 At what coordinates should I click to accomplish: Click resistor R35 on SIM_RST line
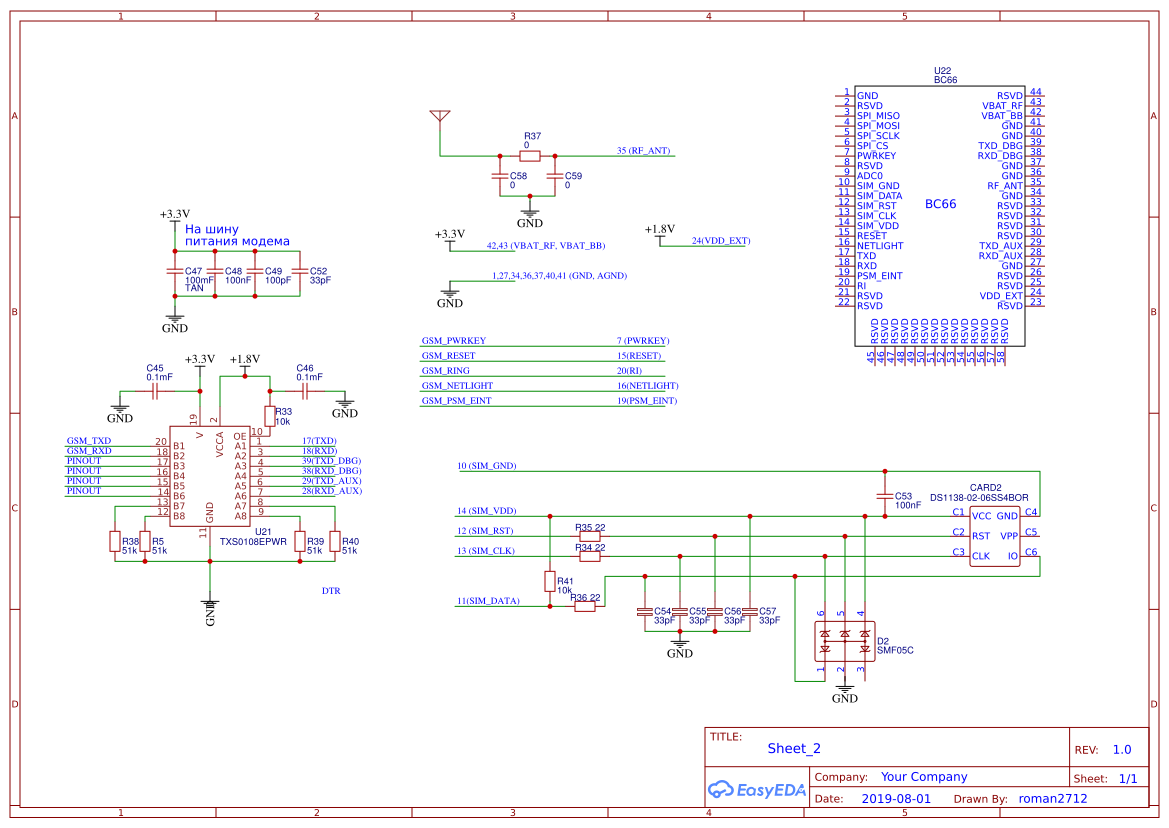coord(590,536)
